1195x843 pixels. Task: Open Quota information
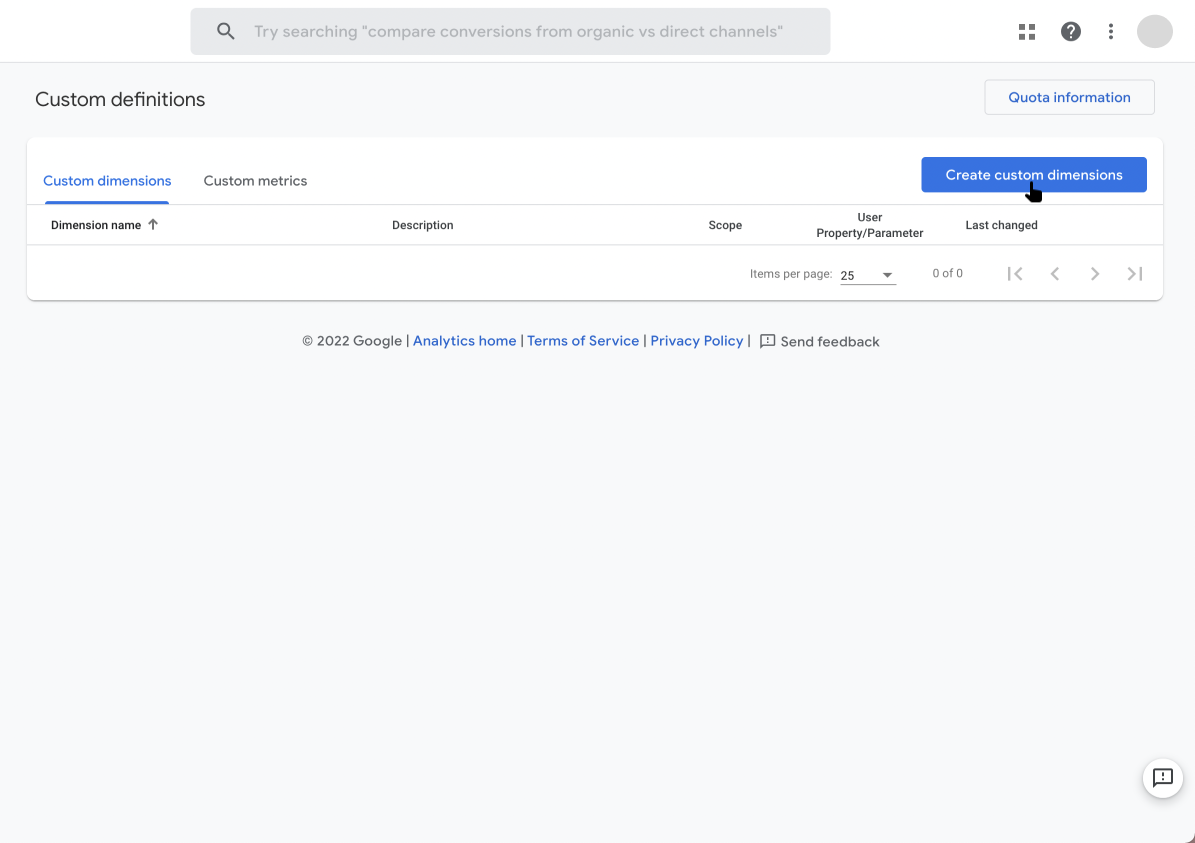[x=1069, y=97]
